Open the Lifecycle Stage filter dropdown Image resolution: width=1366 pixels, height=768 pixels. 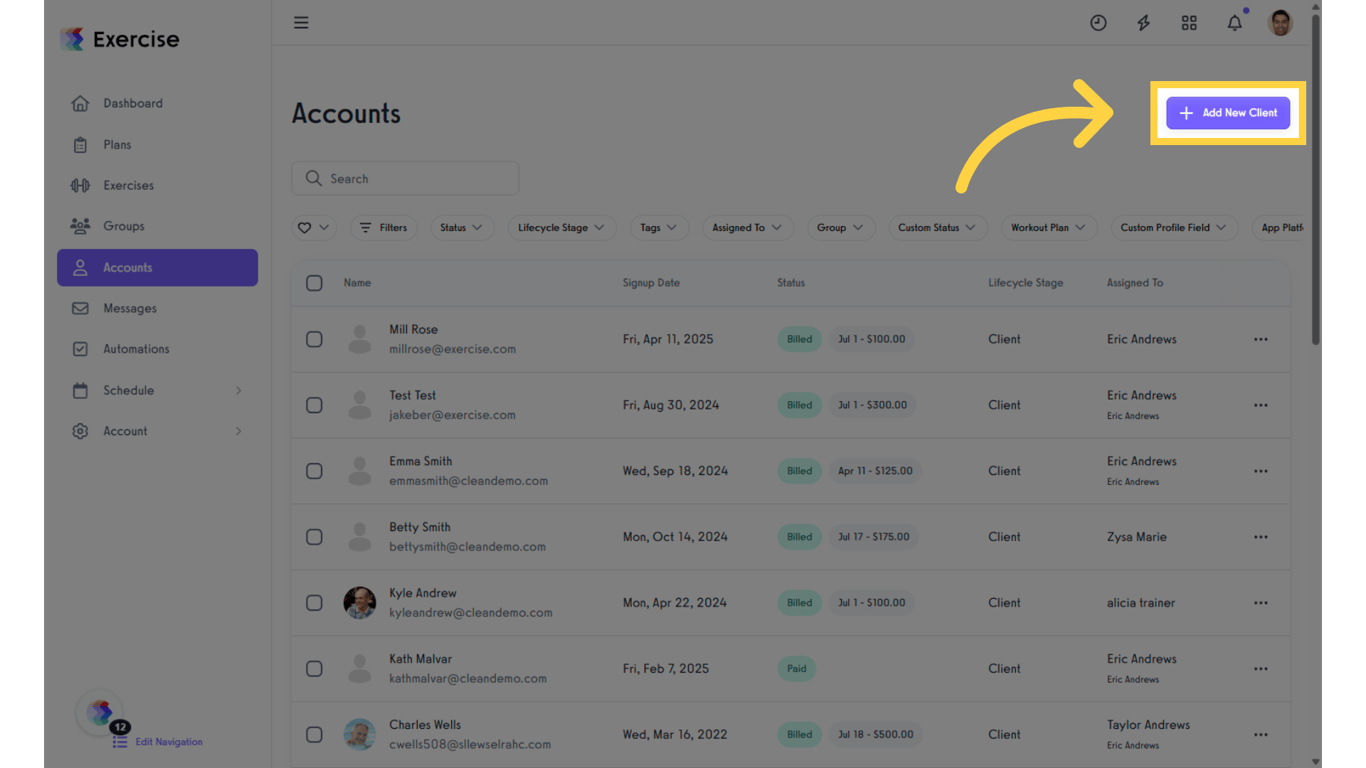coord(561,227)
